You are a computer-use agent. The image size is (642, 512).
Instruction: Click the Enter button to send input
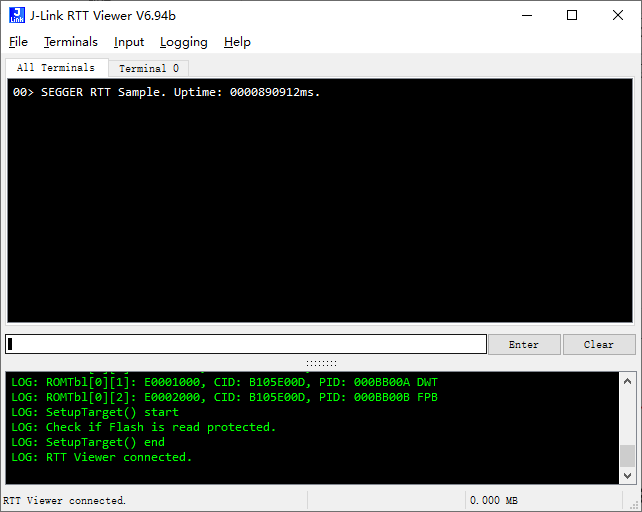click(x=524, y=344)
